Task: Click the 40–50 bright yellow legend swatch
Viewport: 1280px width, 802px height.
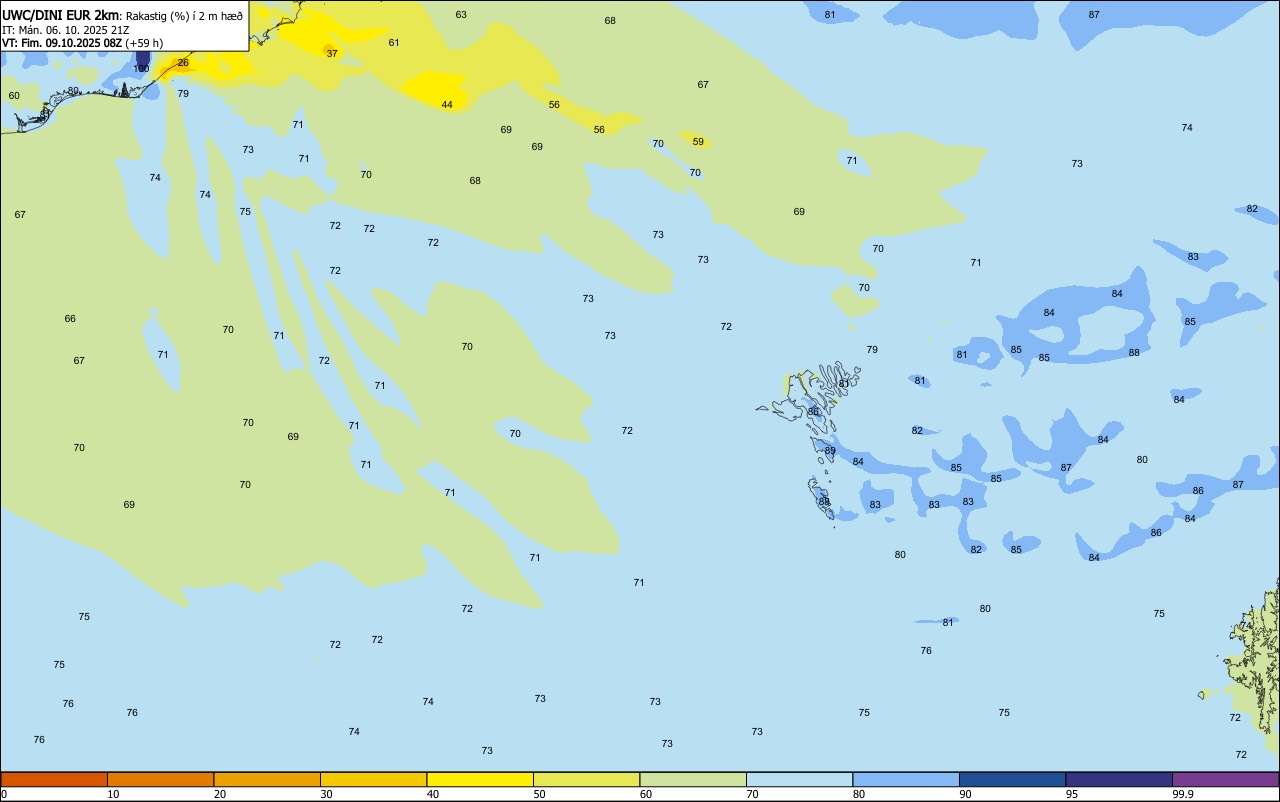Action: pyautogui.click(x=480, y=779)
